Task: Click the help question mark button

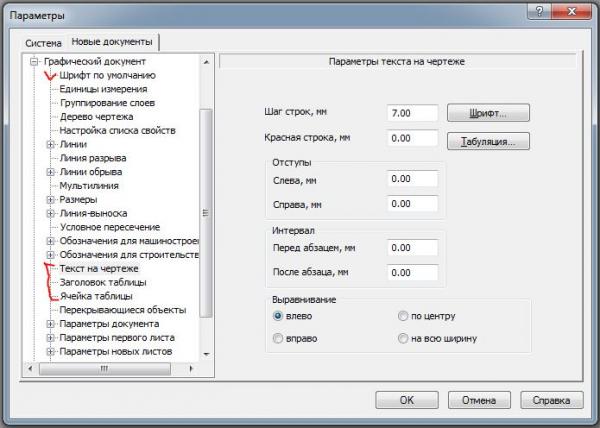Action: click(x=540, y=11)
